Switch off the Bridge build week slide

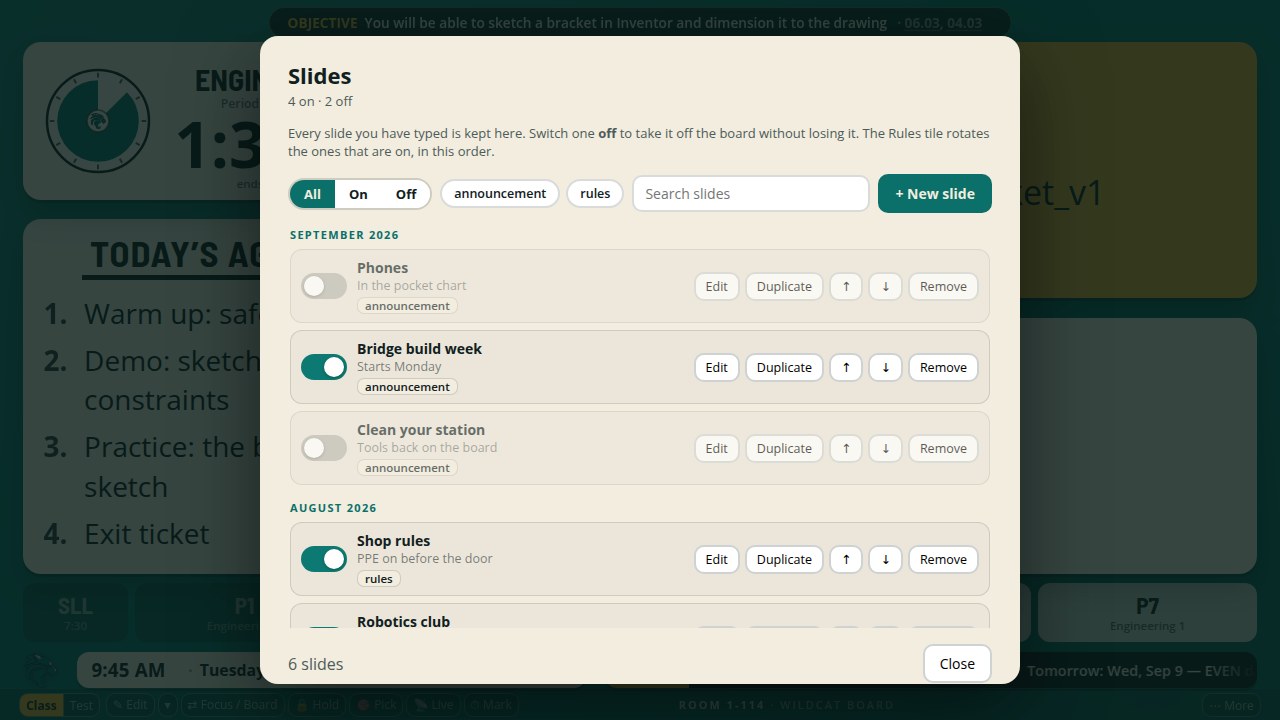pyautogui.click(x=324, y=367)
